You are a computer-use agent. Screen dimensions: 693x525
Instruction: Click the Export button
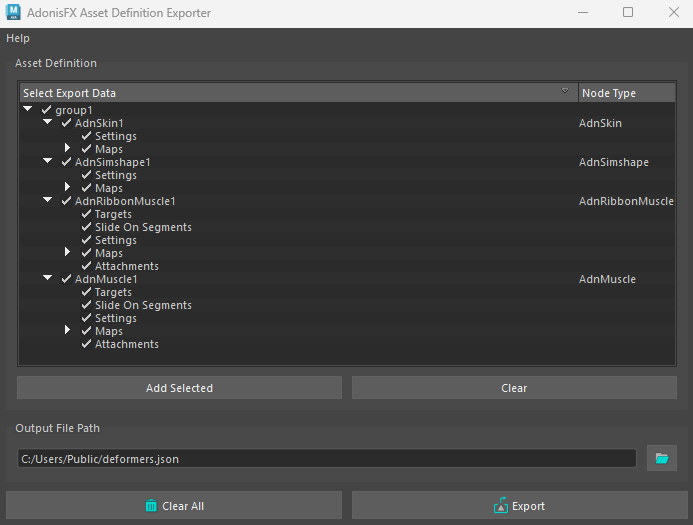519,506
